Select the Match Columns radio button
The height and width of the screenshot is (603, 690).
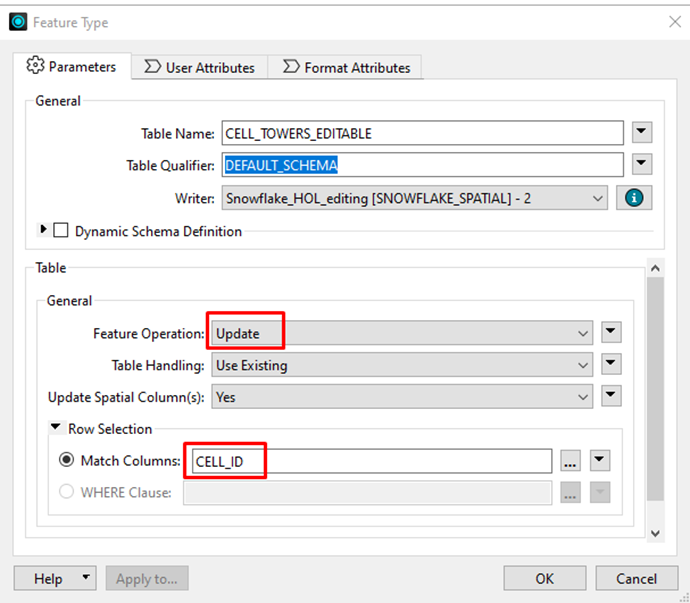pyautogui.click(x=67, y=461)
